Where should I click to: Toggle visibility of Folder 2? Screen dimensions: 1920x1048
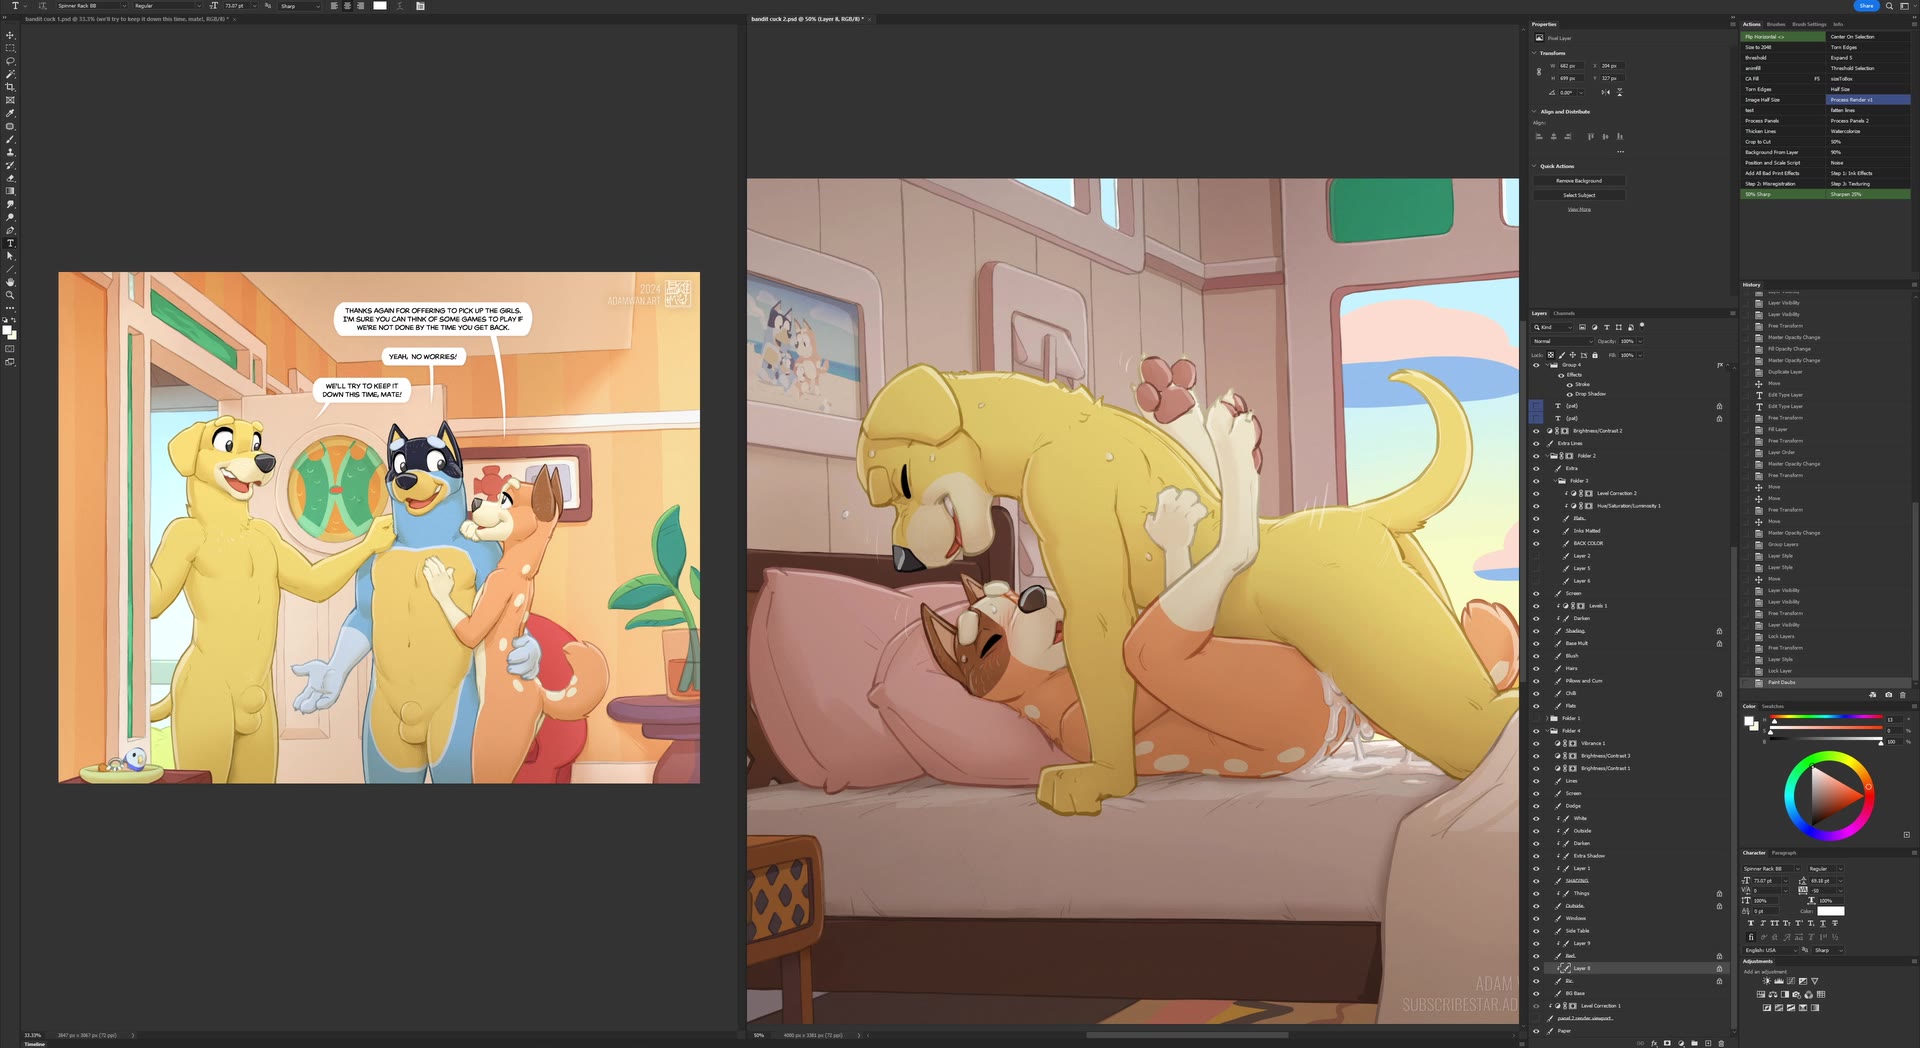tap(1536, 456)
